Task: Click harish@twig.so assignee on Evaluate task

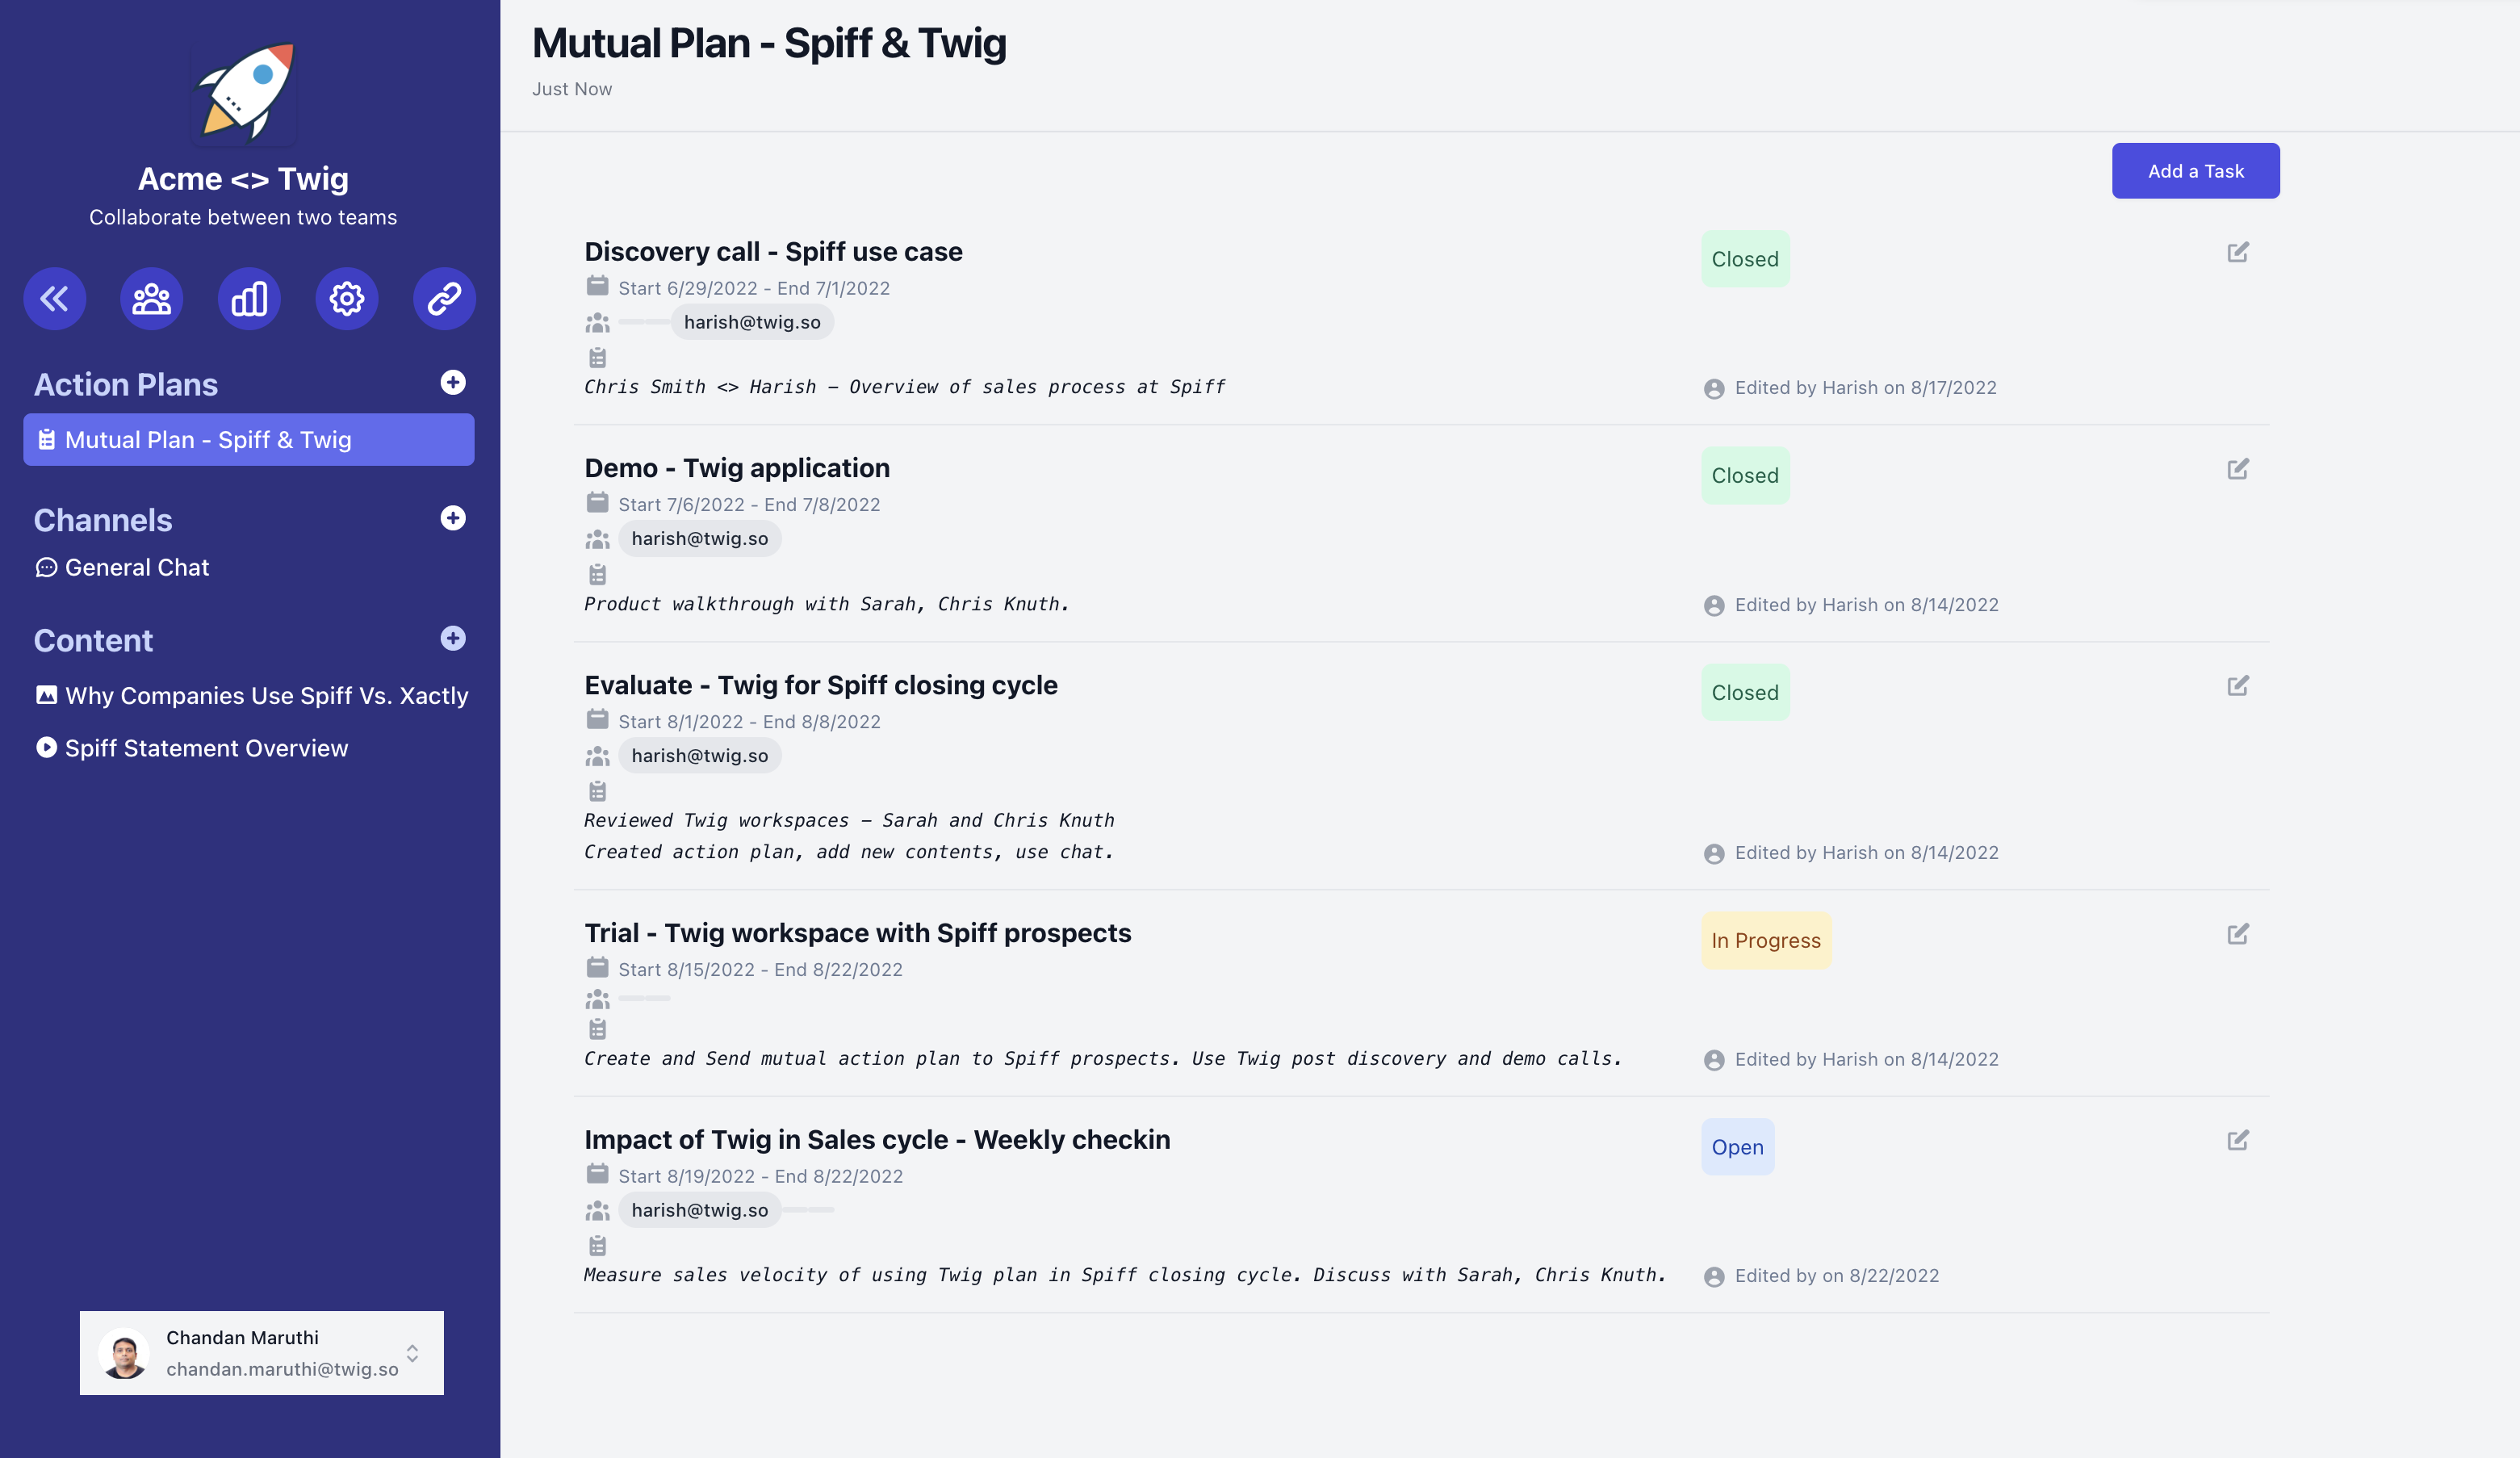Action: (x=700, y=755)
